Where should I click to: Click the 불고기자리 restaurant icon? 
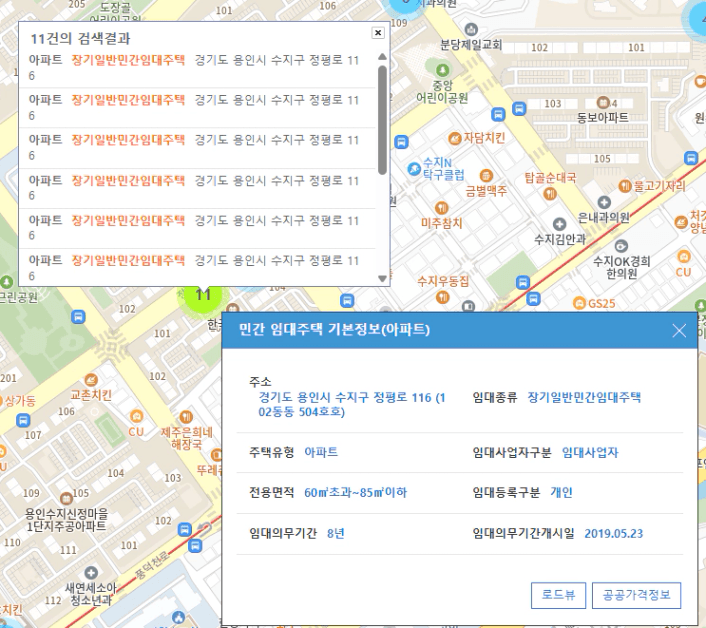coord(625,186)
